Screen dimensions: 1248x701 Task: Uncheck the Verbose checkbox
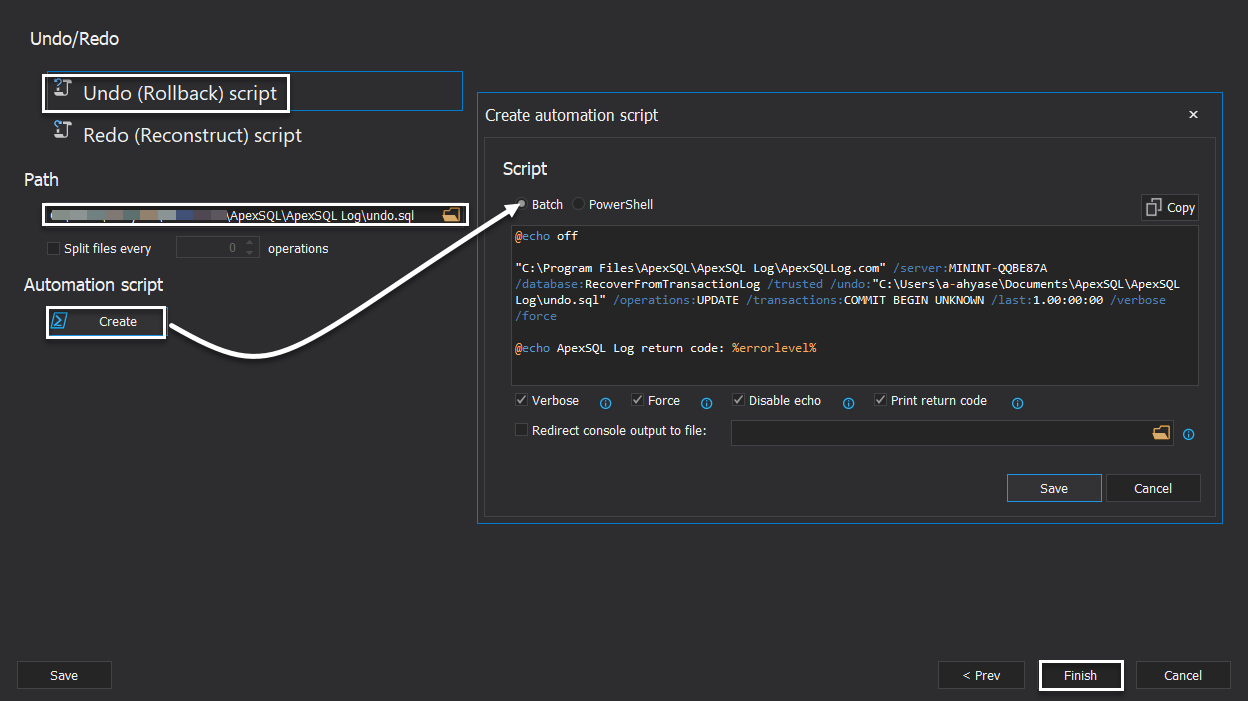pos(522,400)
